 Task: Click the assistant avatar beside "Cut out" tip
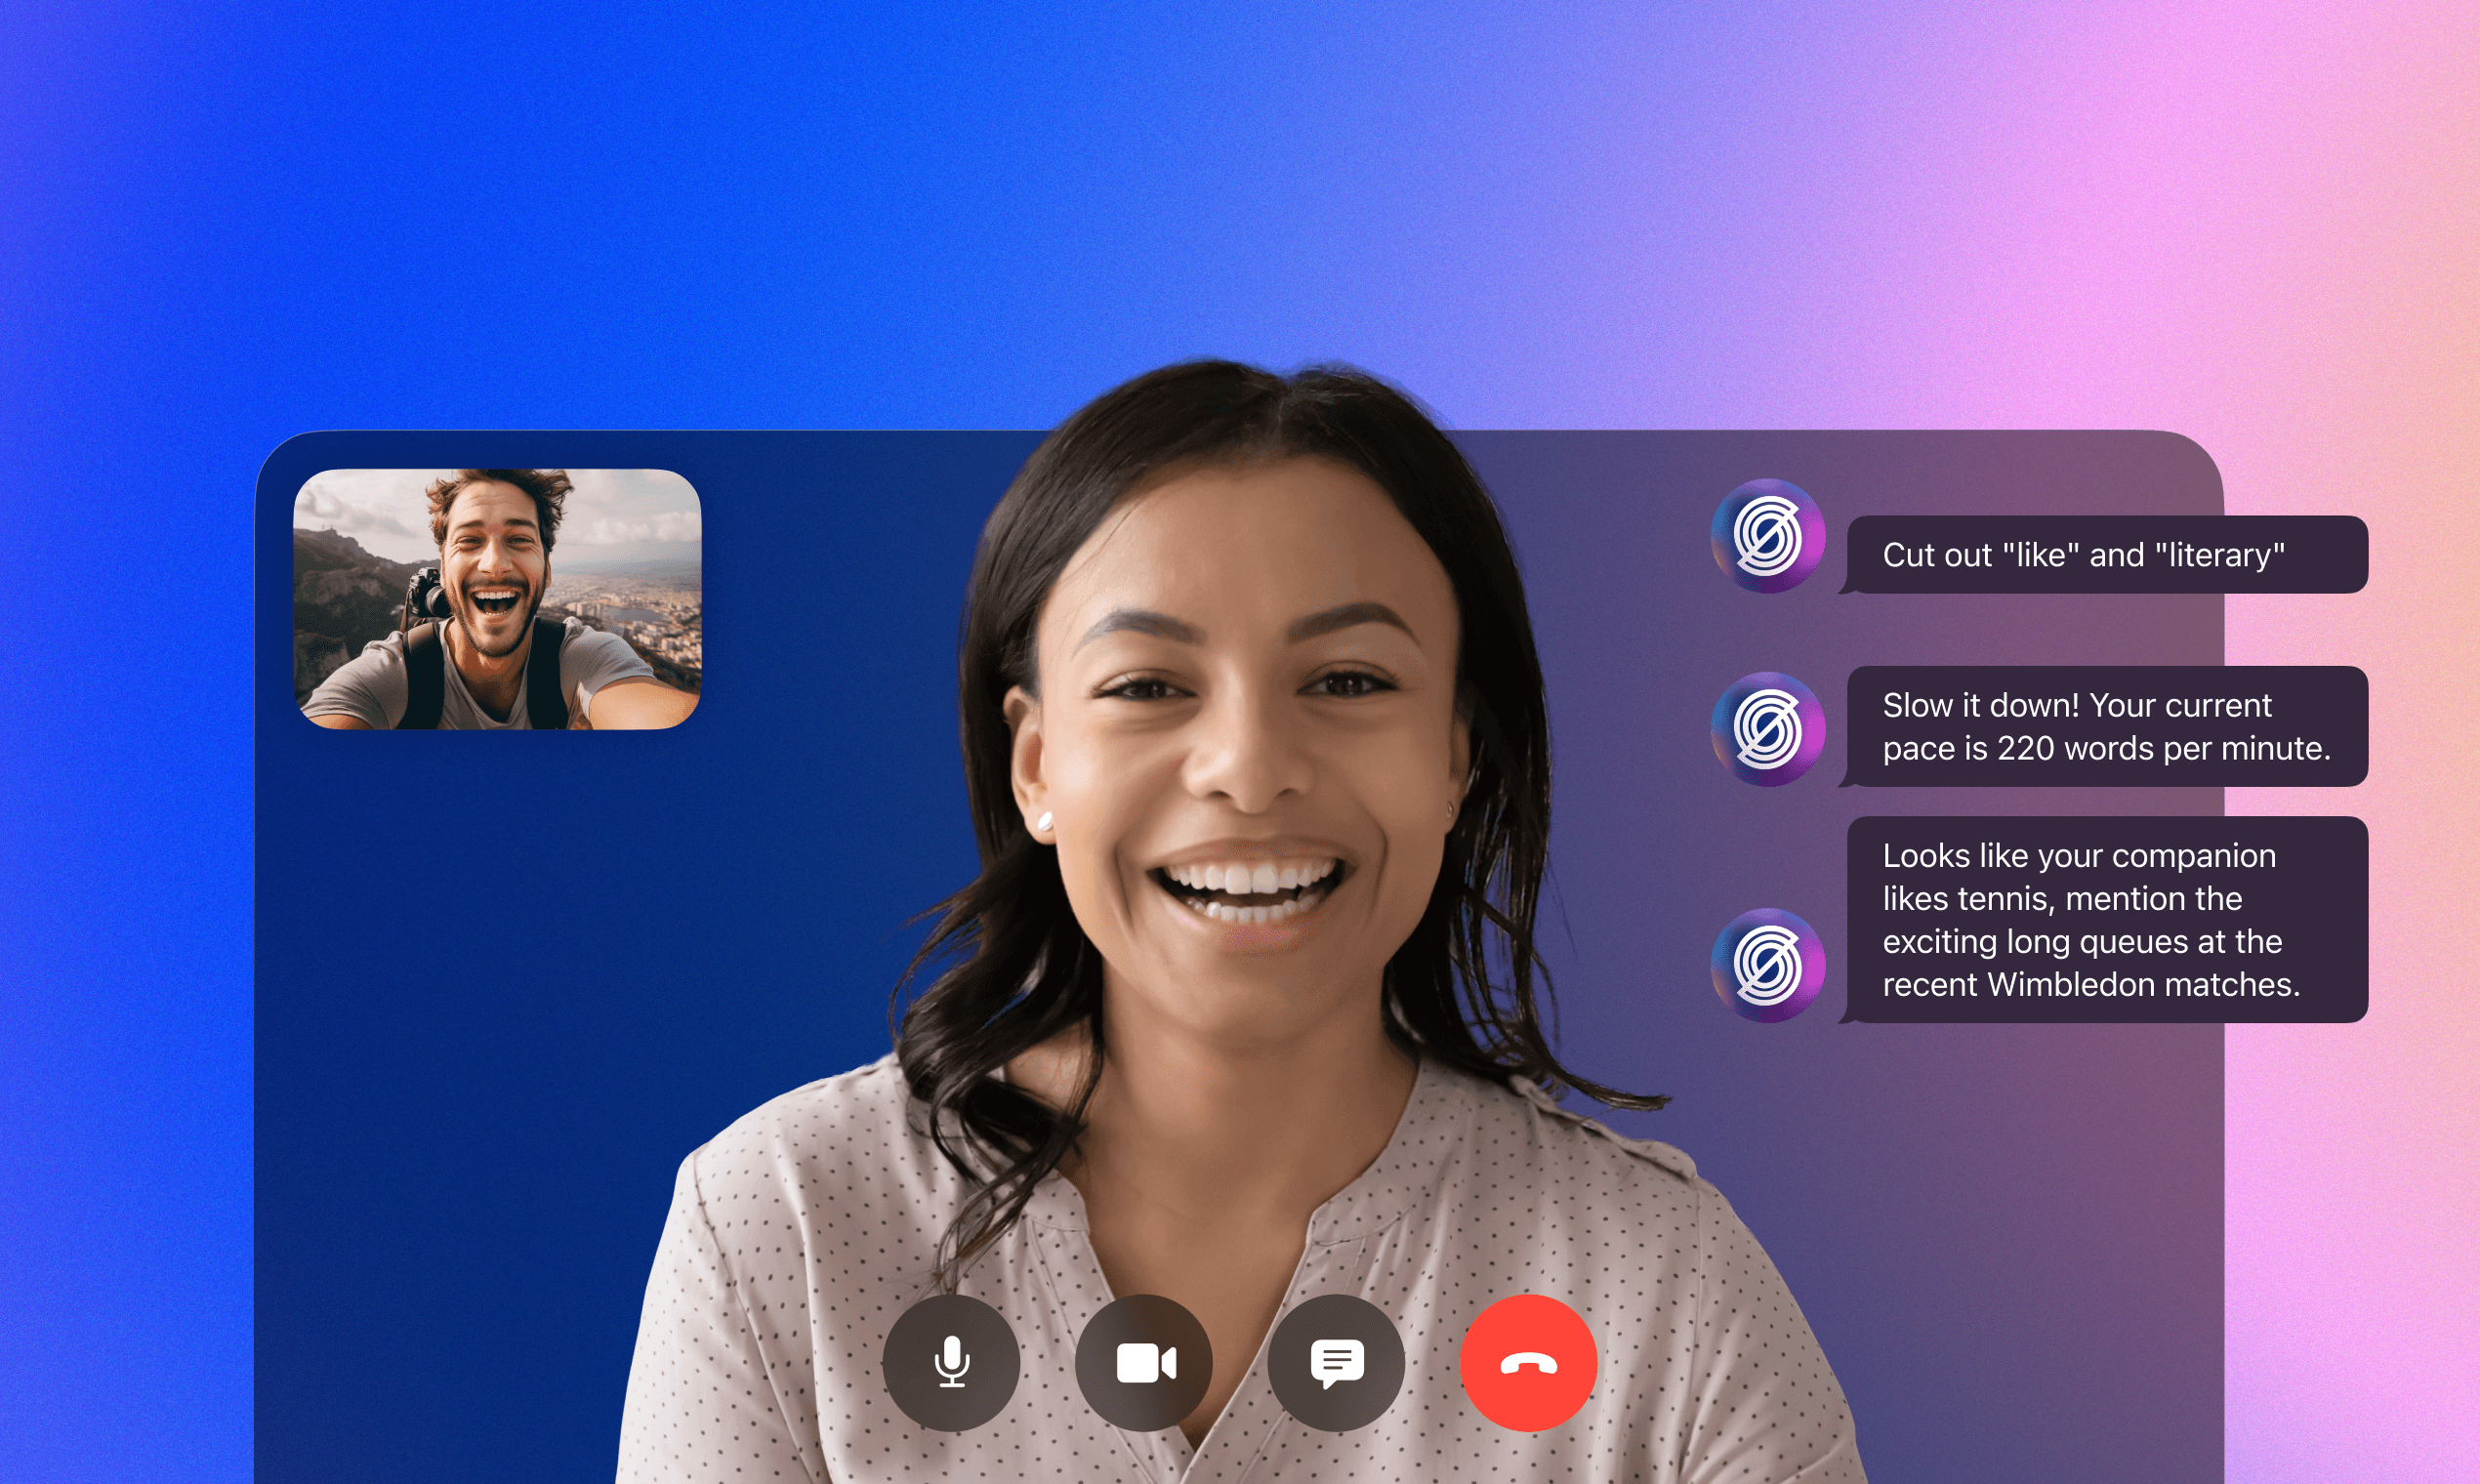click(1767, 536)
